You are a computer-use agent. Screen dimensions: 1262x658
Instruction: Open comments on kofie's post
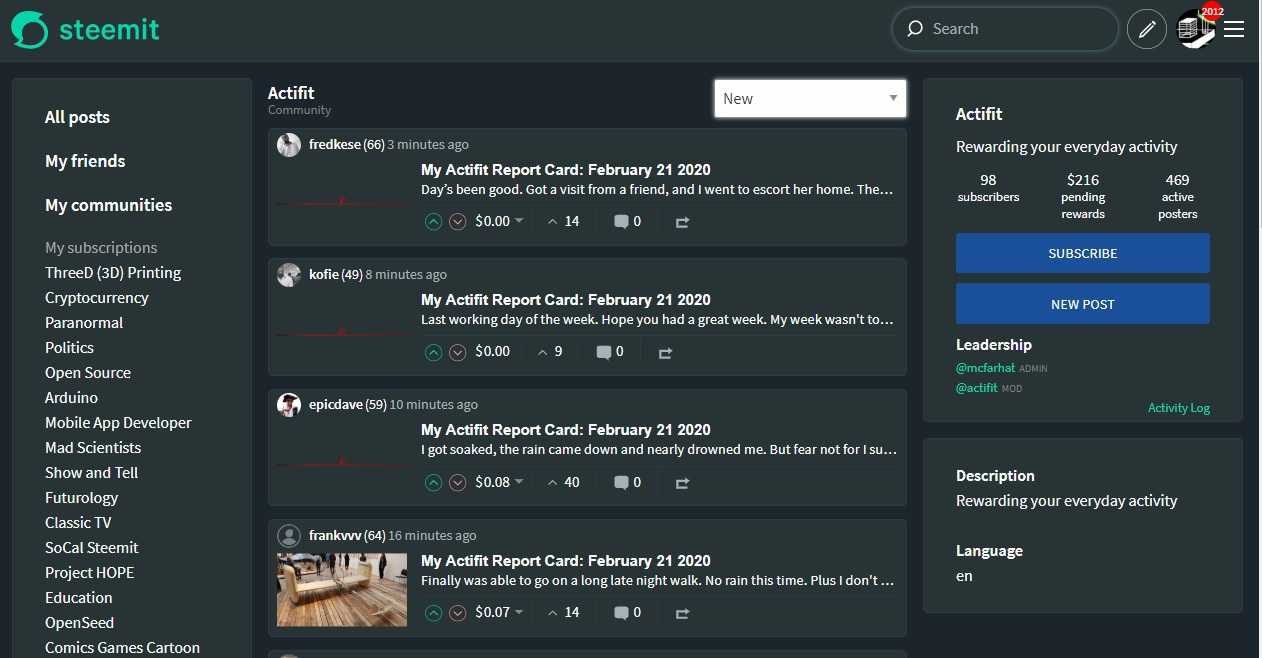610,352
